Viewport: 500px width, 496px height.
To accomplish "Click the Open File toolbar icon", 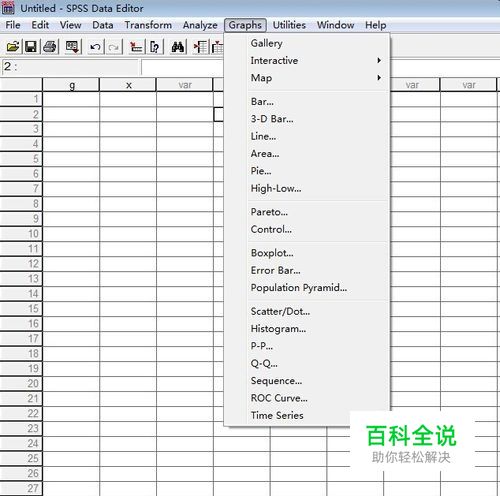I will (x=13, y=46).
